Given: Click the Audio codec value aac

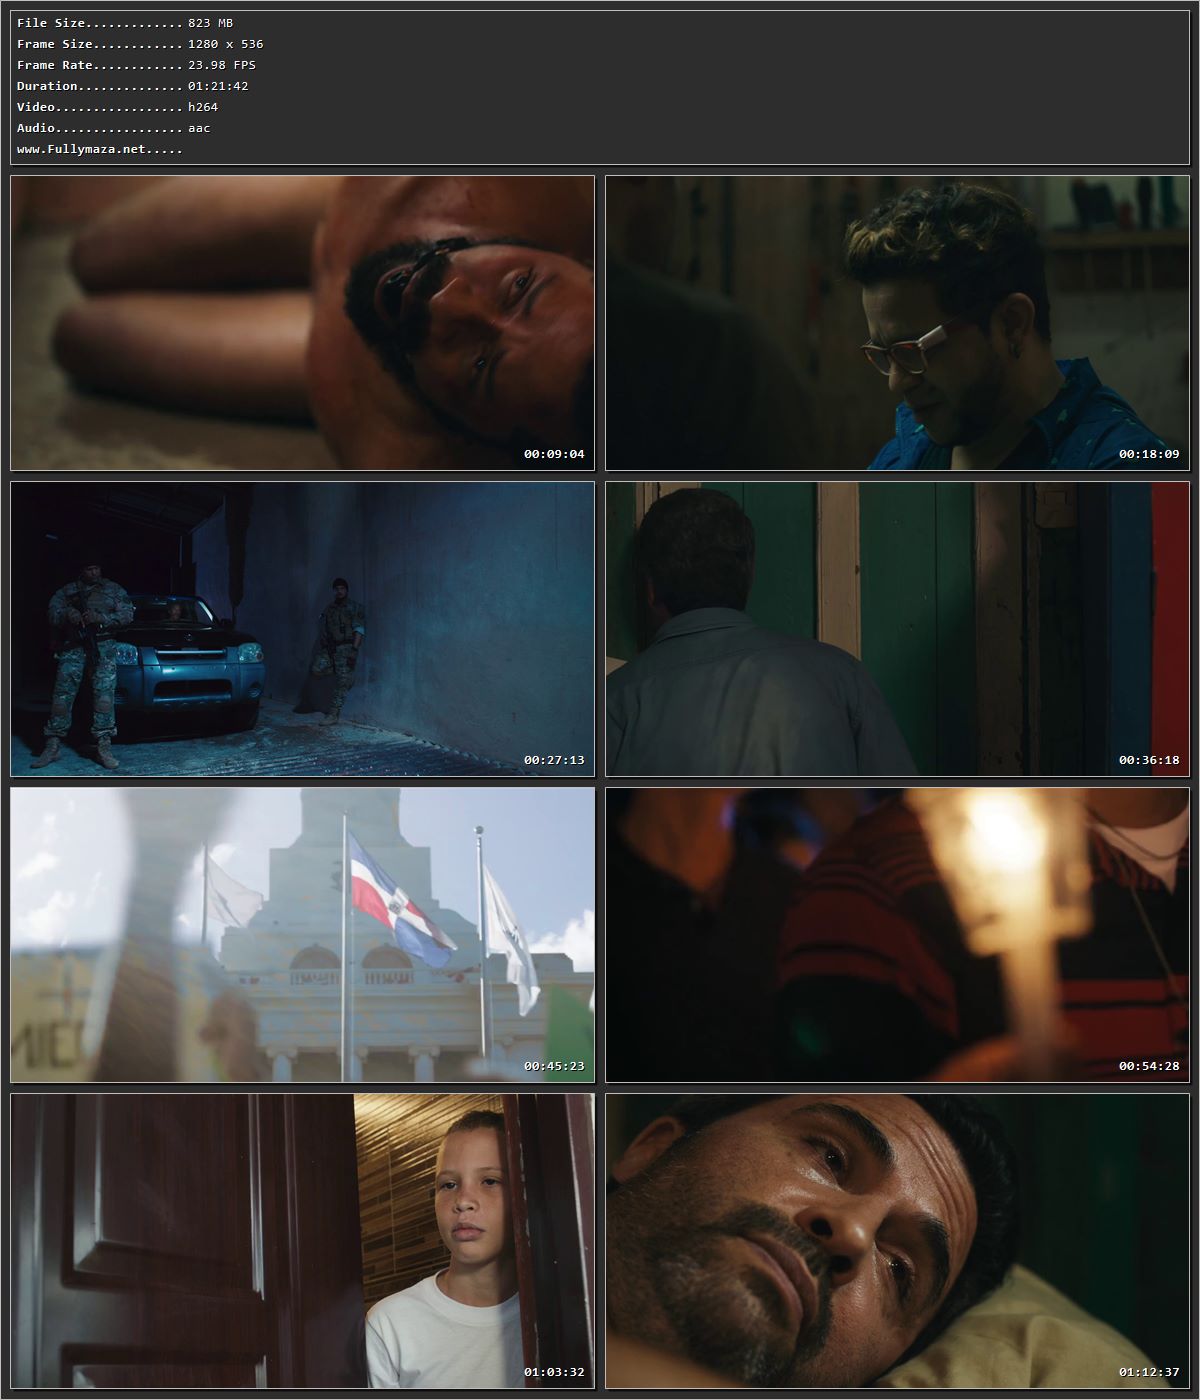Looking at the screenshot, I should coord(199,128).
